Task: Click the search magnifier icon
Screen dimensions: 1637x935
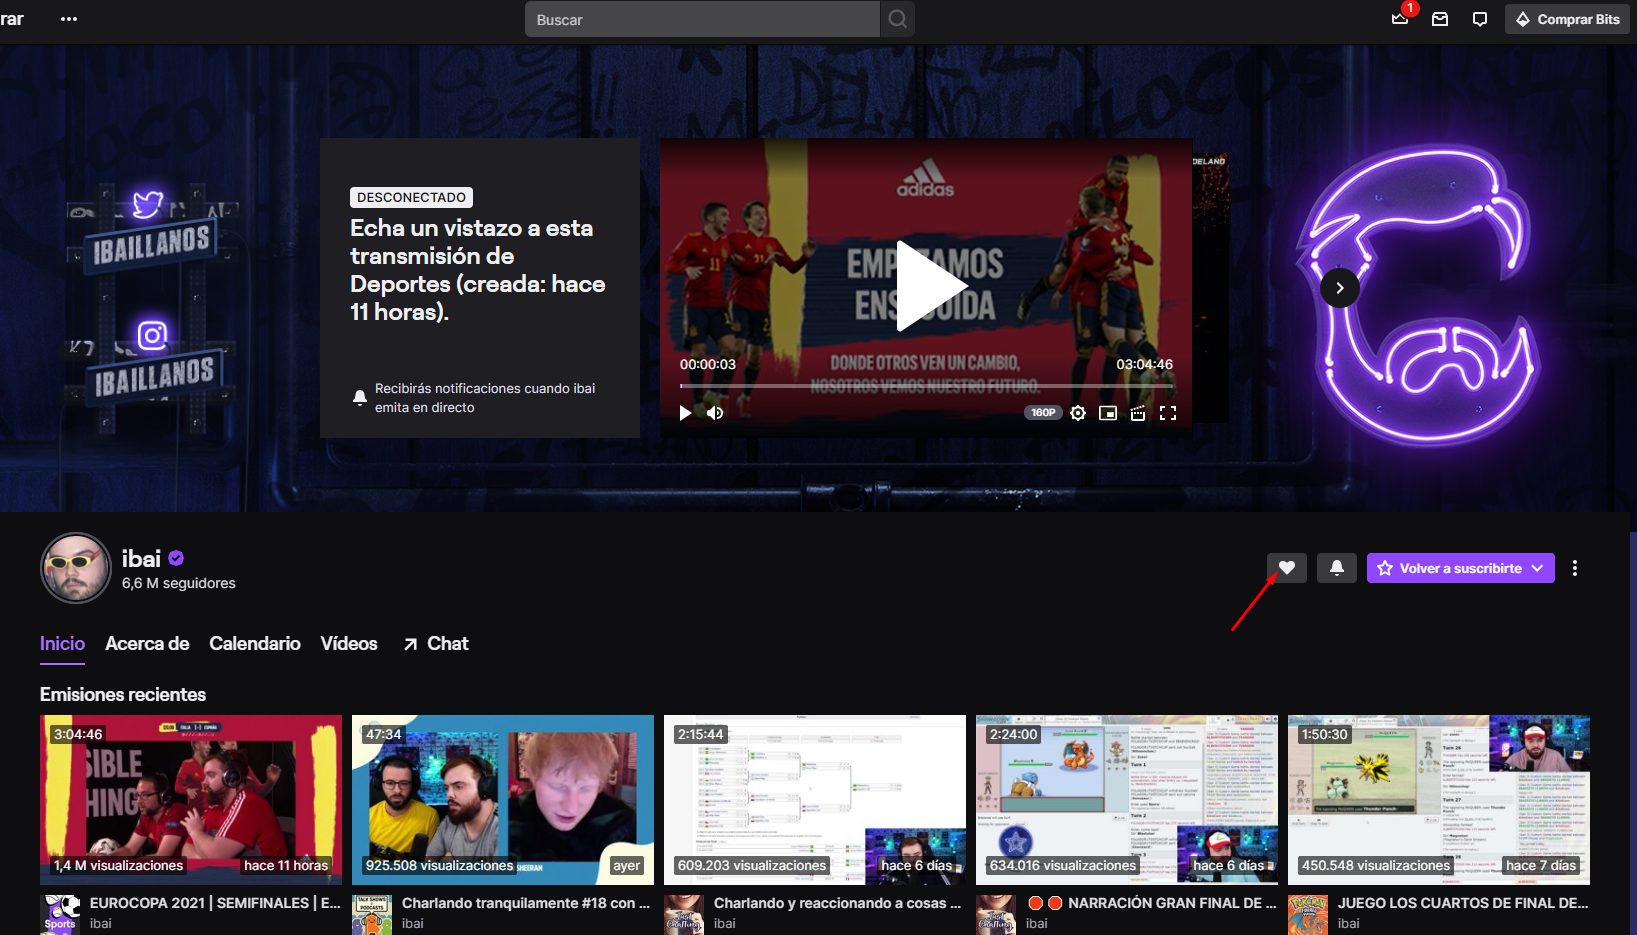Action: tap(897, 19)
